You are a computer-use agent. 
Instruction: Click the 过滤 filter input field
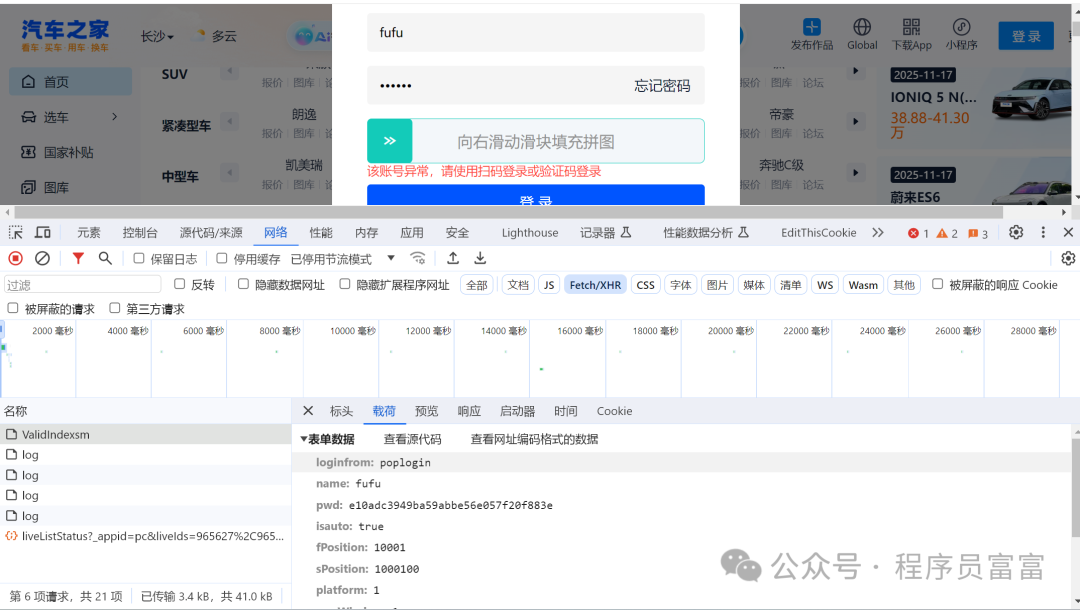(82, 284)
